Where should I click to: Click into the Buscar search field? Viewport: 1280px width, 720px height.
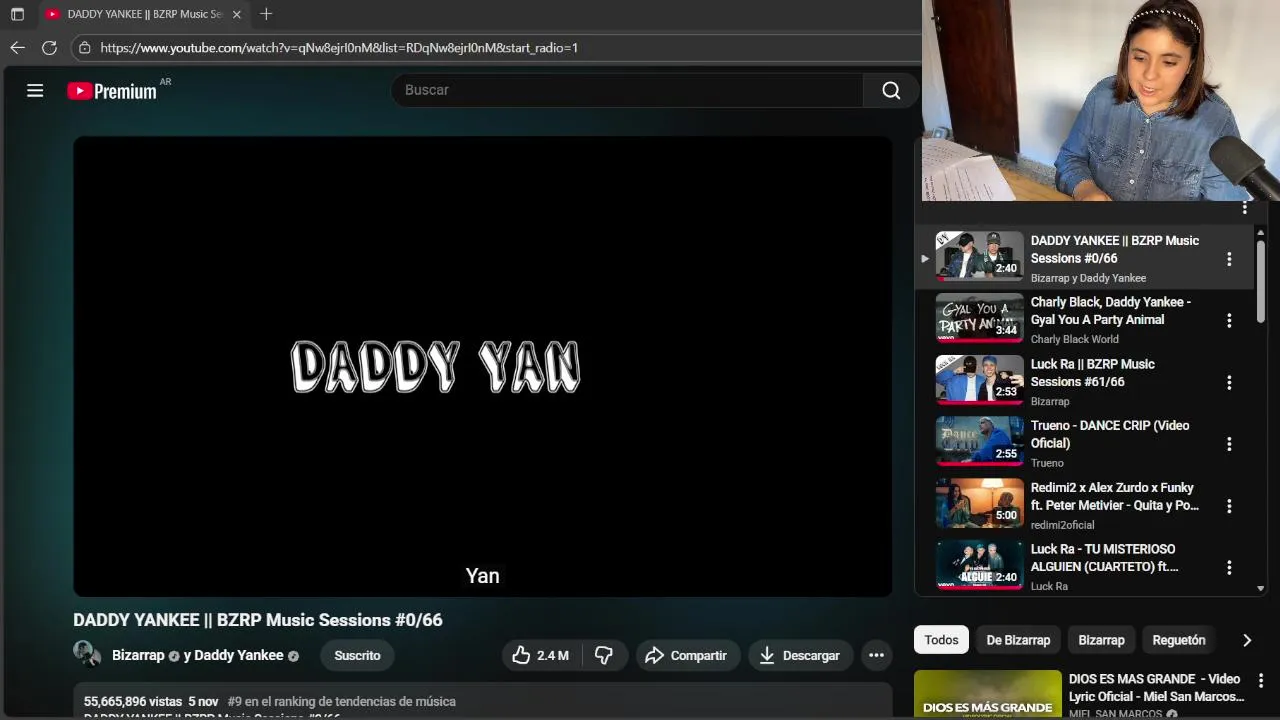pos(627,90)
